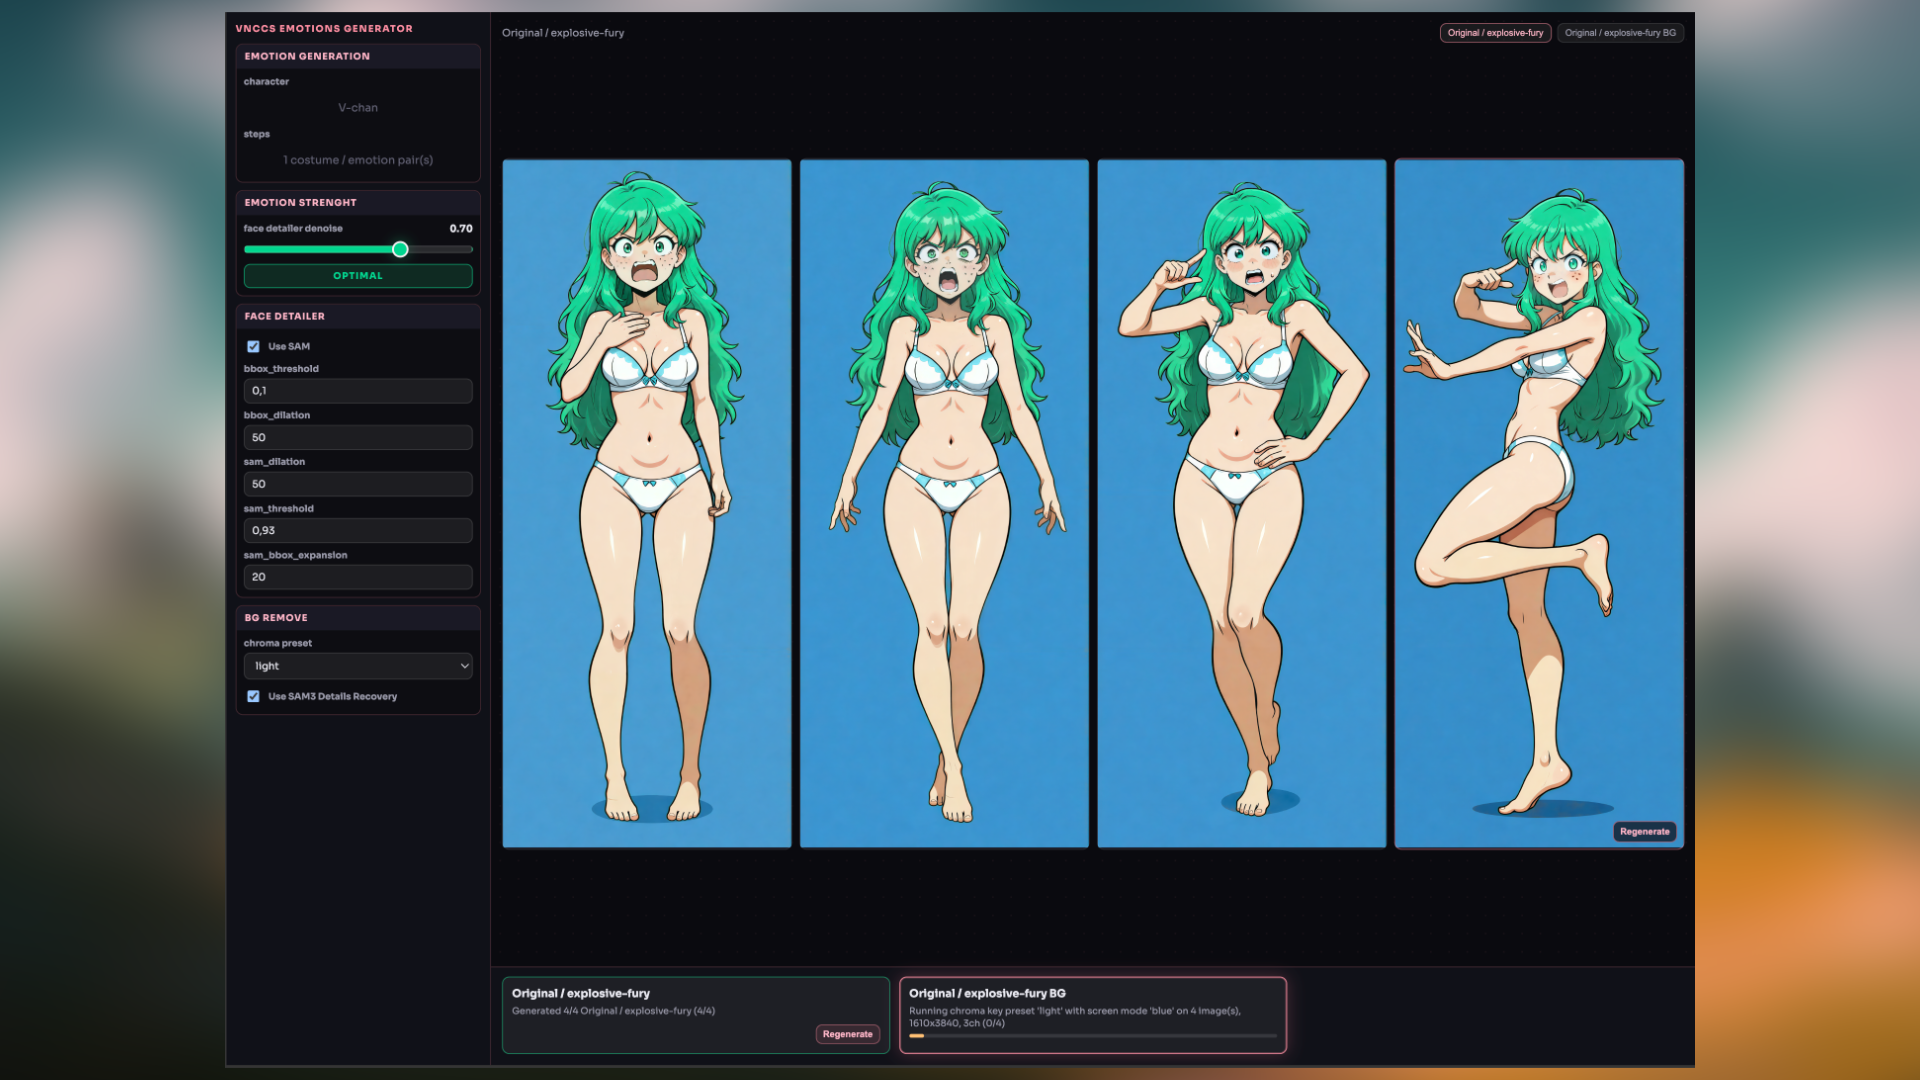Click the chroma key progress bar
The height and width of the screenshot is (1080, 1920).
(1092, 1036)
